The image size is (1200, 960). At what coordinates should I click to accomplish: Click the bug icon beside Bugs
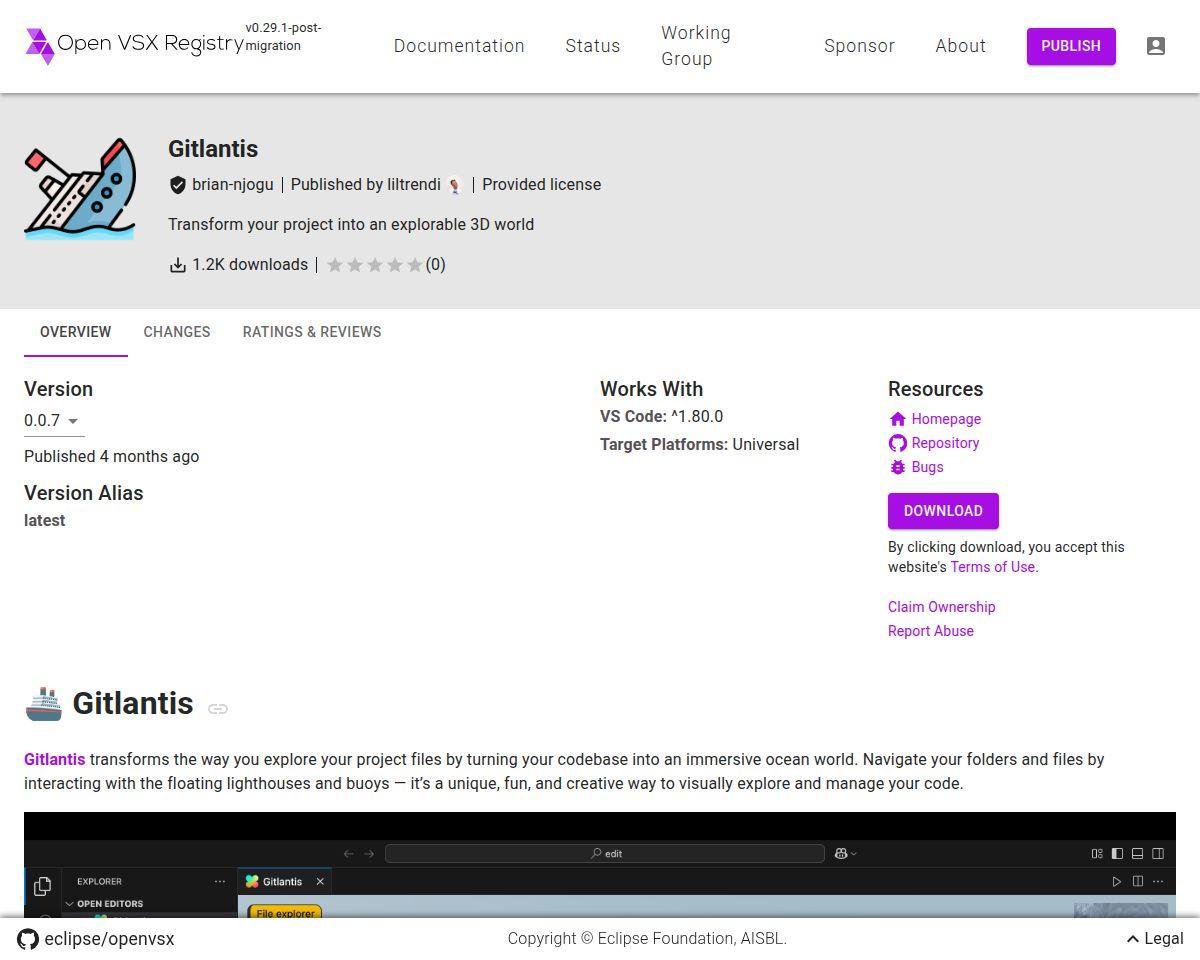point(897,467)
